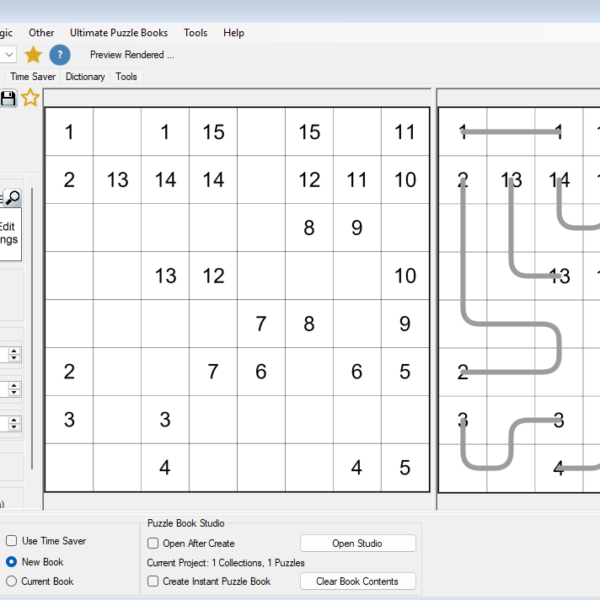Image resolution: width=600 pixels, height=600 pixels.
Task: Click the floppy disk save icon
Action: (x=8, y=98)
